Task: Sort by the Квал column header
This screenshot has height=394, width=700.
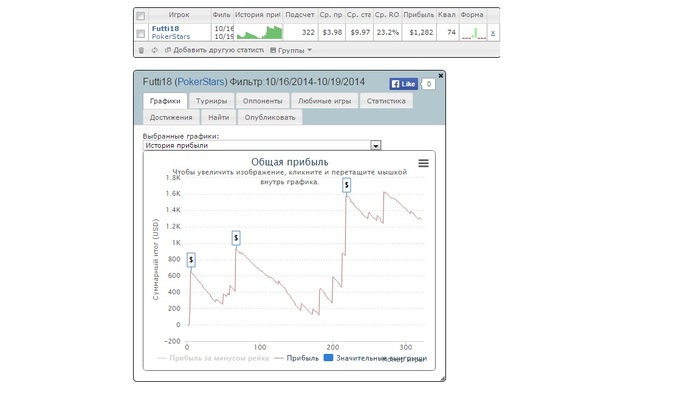Action: (447, 15)
